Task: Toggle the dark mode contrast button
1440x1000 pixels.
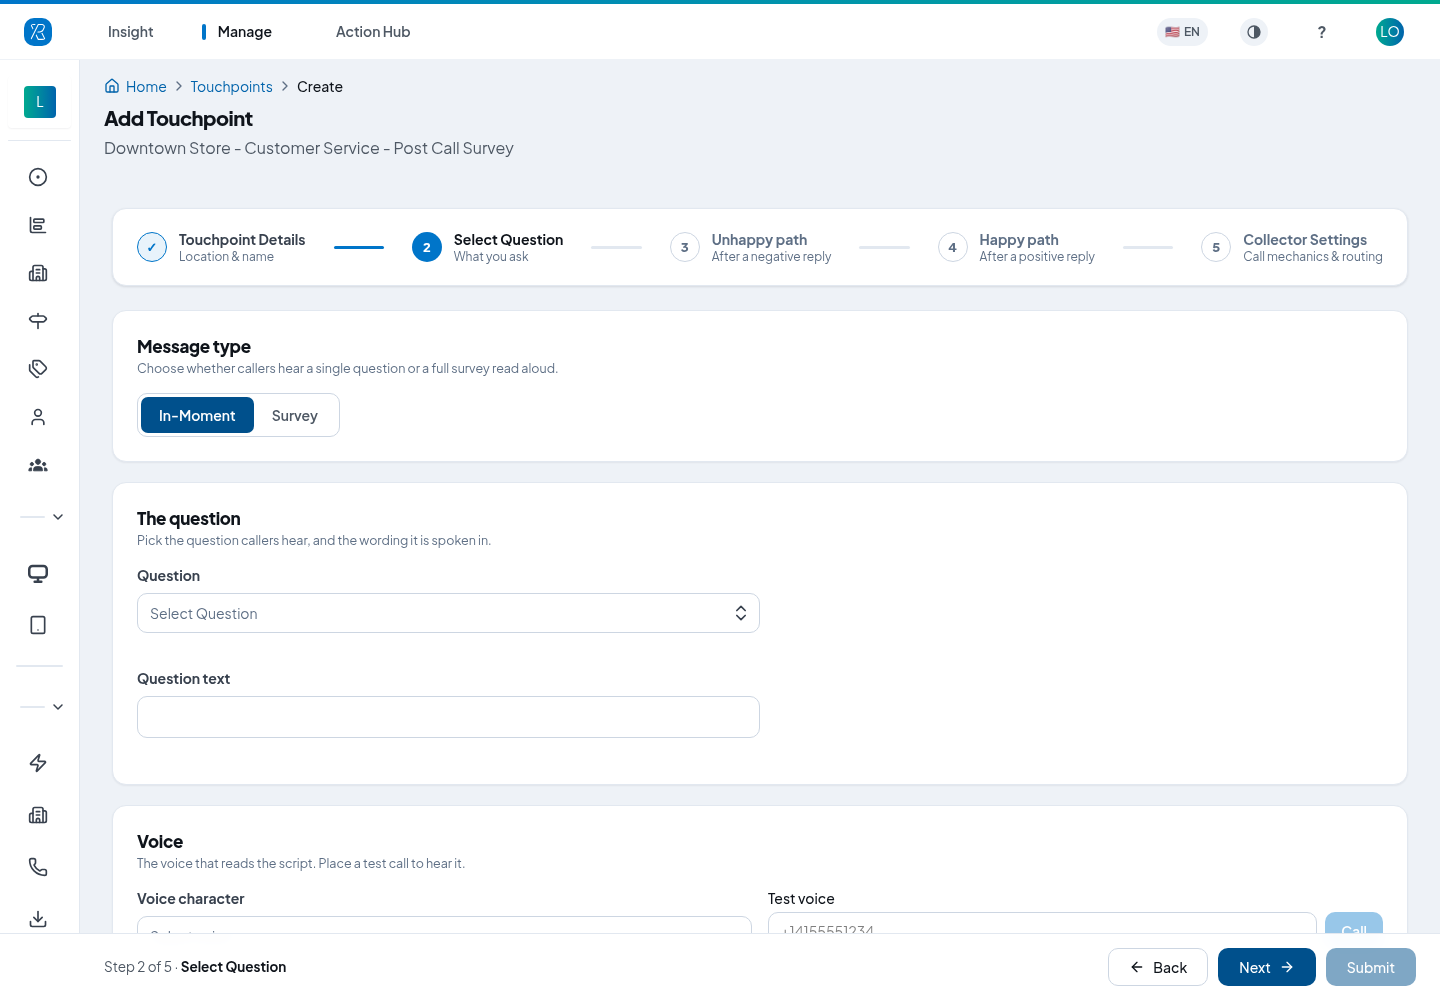Action: [x=1254, y=32]
